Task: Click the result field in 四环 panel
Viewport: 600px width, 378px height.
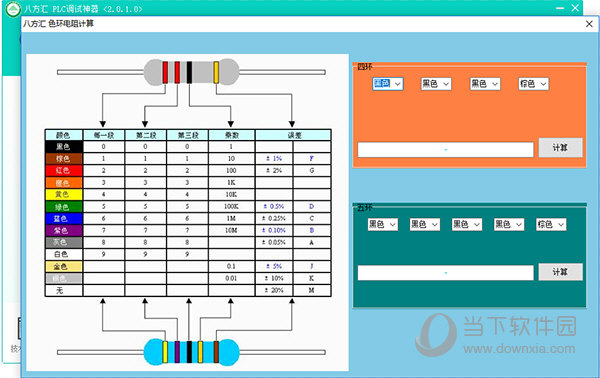Action: tap(445, 150)
